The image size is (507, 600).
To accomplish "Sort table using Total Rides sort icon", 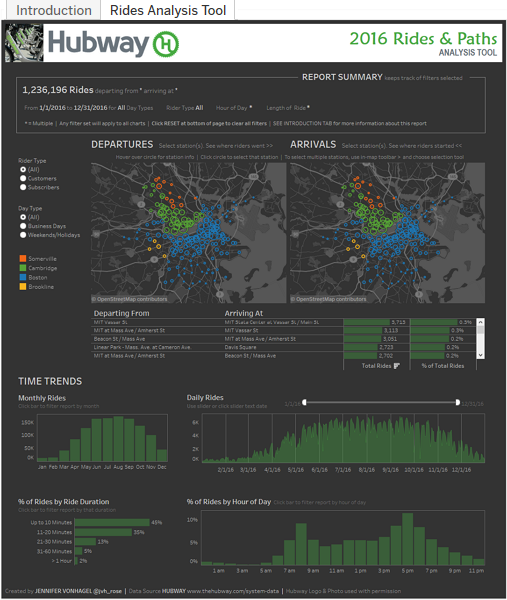I will [x=396, y=366].
